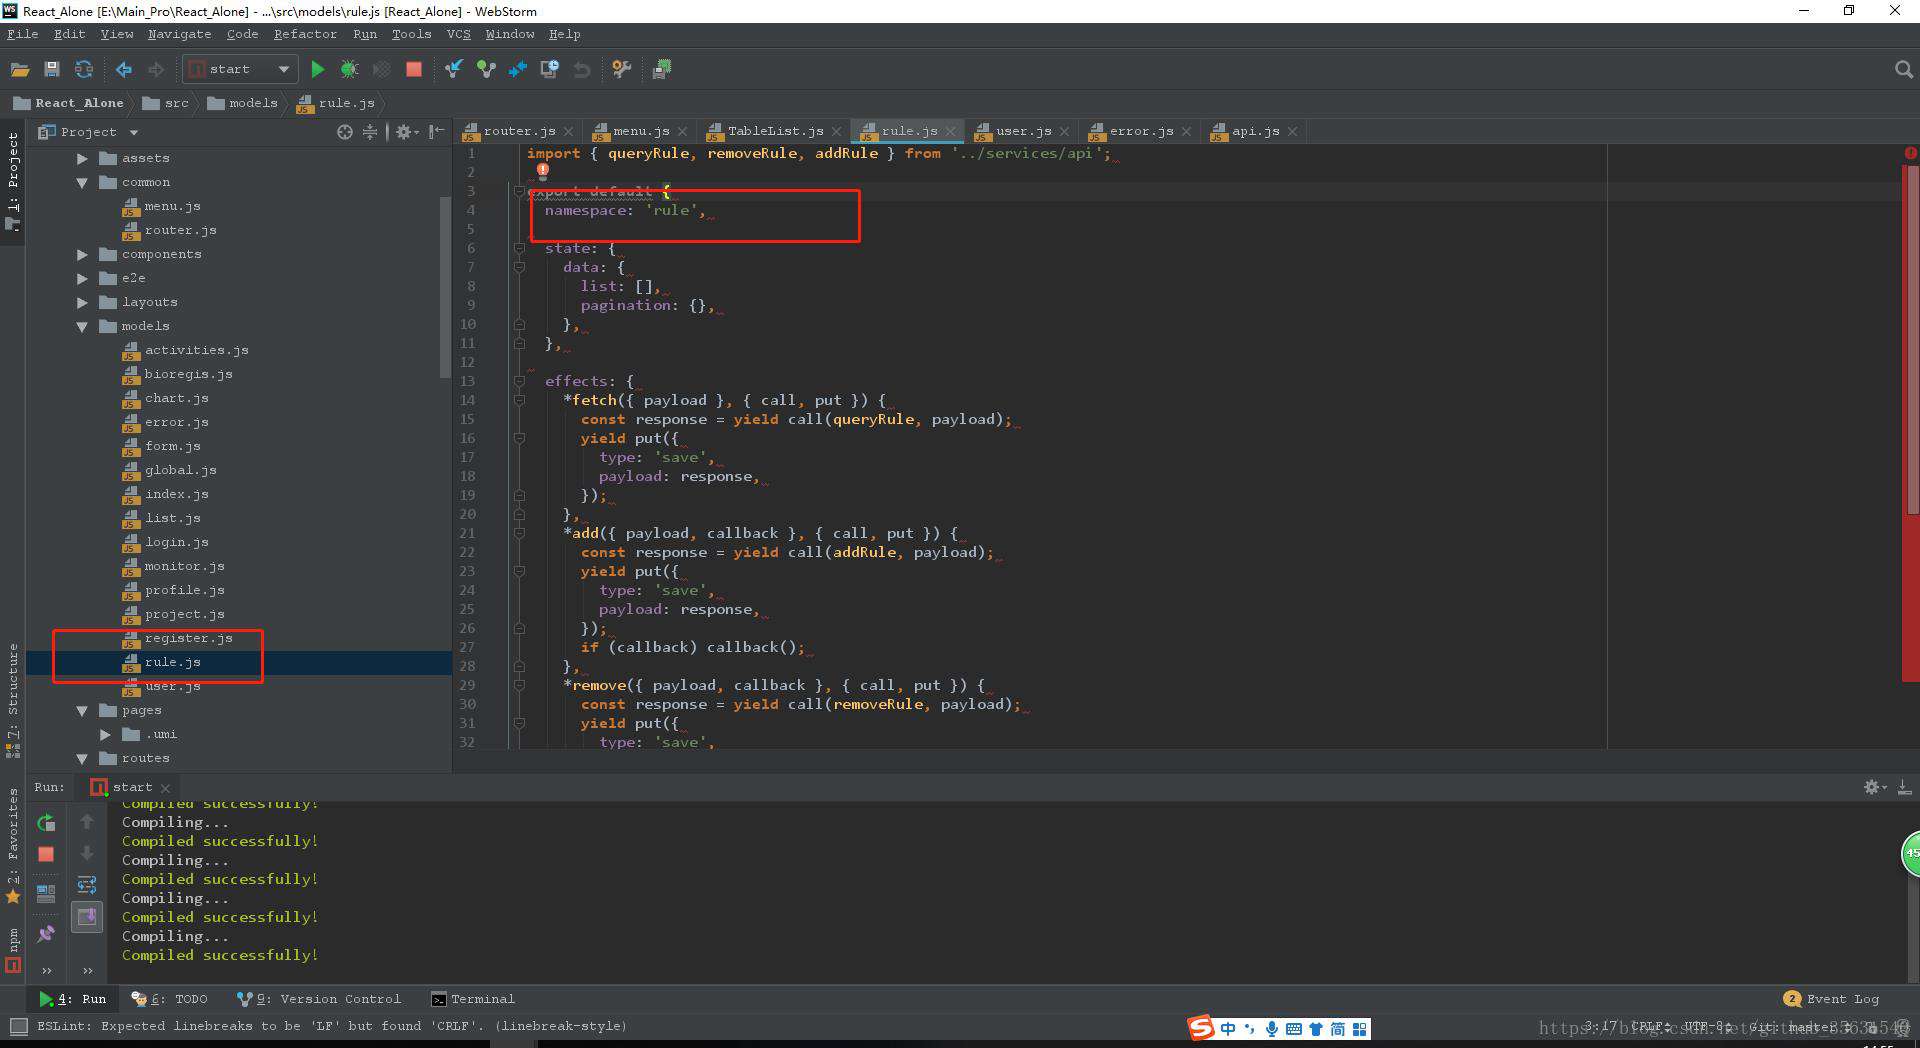Click the src breadcrumb
1920x1048 pixels.
[166, 103]
